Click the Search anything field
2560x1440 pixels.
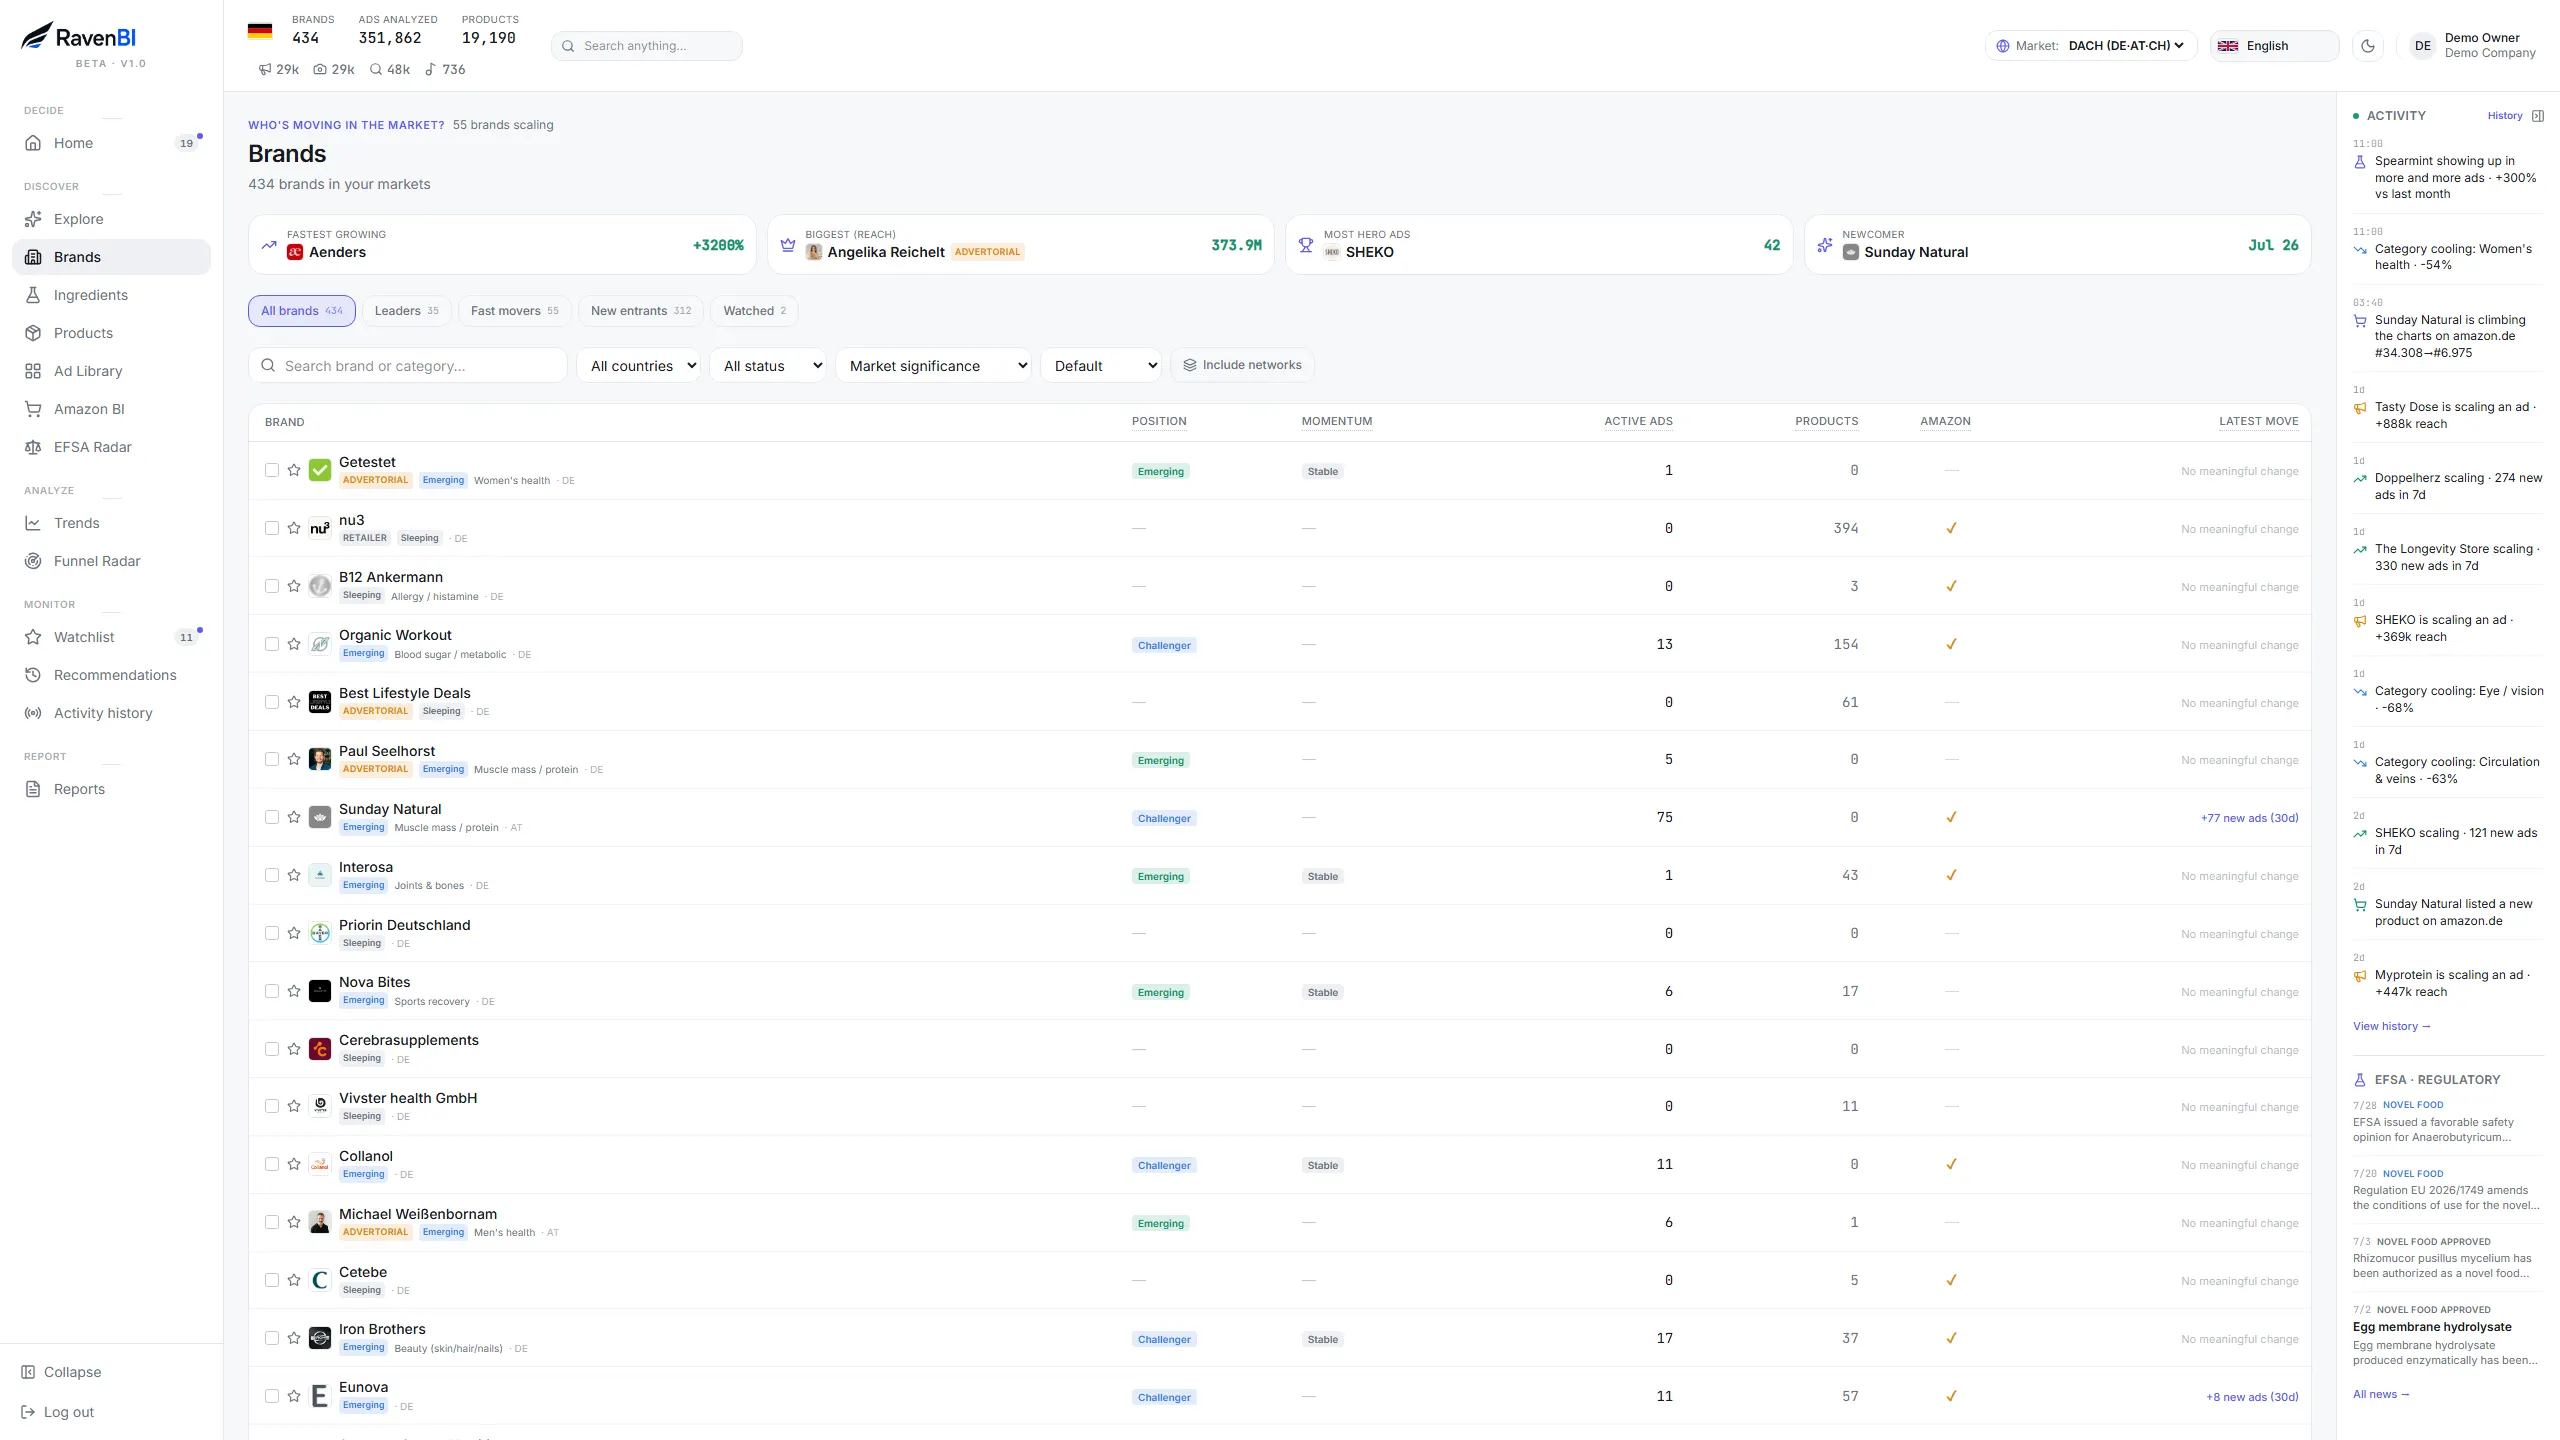(647, 46)
